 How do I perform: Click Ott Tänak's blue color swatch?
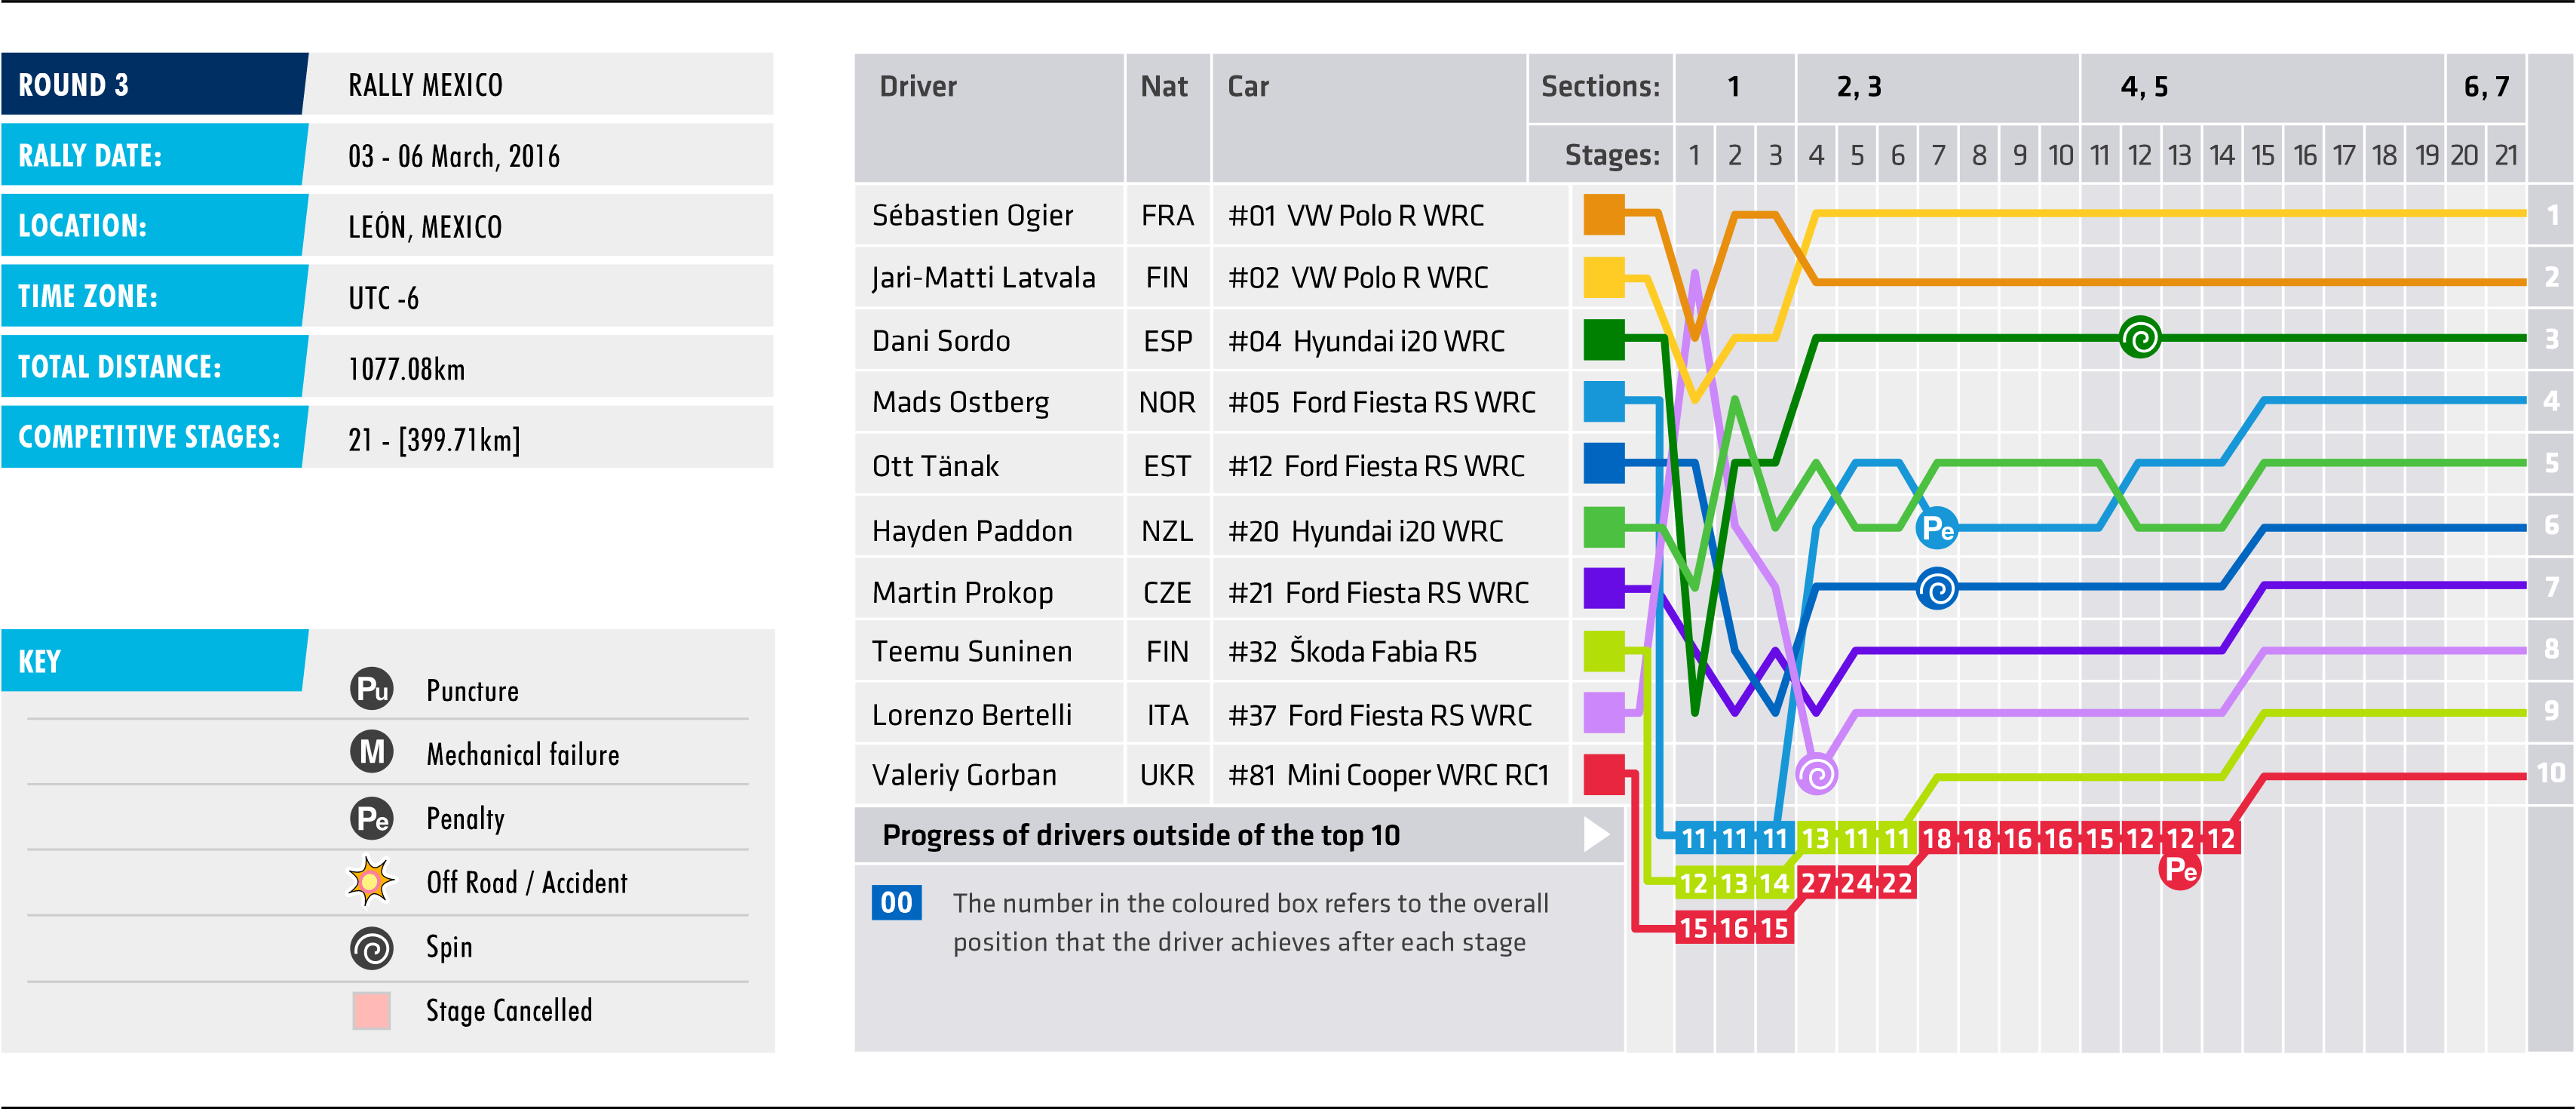1604,464
